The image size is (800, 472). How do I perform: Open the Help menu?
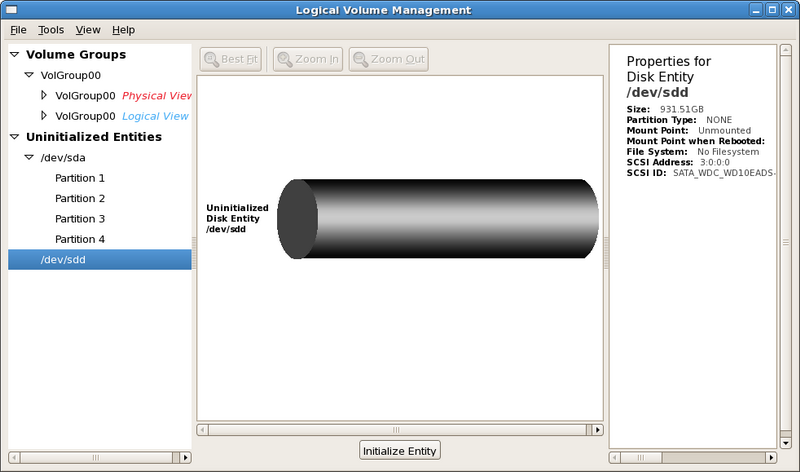[123, 30]
